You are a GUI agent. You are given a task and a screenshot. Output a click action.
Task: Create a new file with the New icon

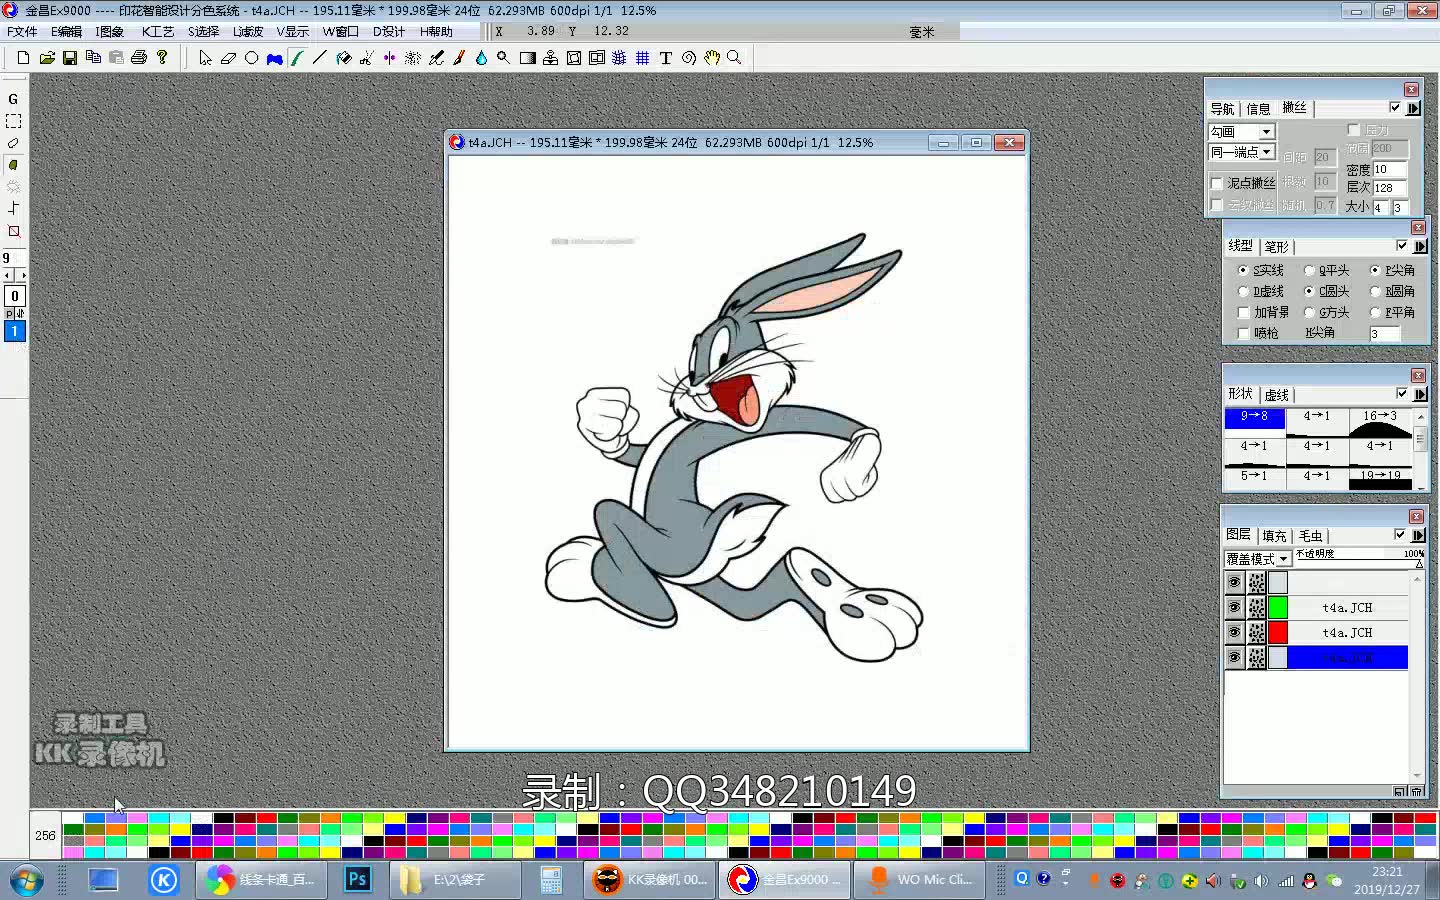click(24, 58)
